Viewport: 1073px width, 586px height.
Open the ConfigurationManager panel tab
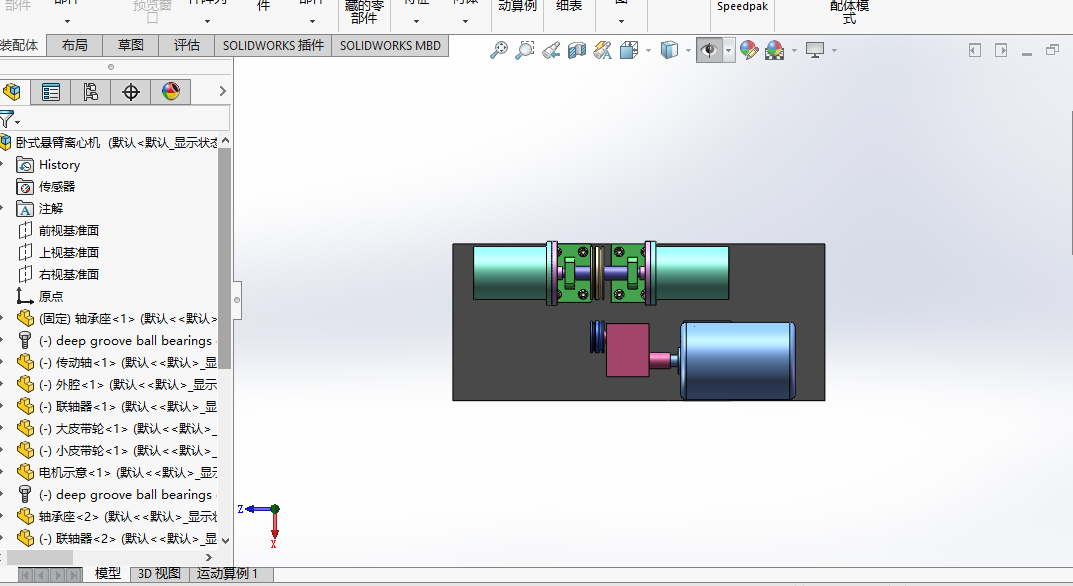coord(91,92)
